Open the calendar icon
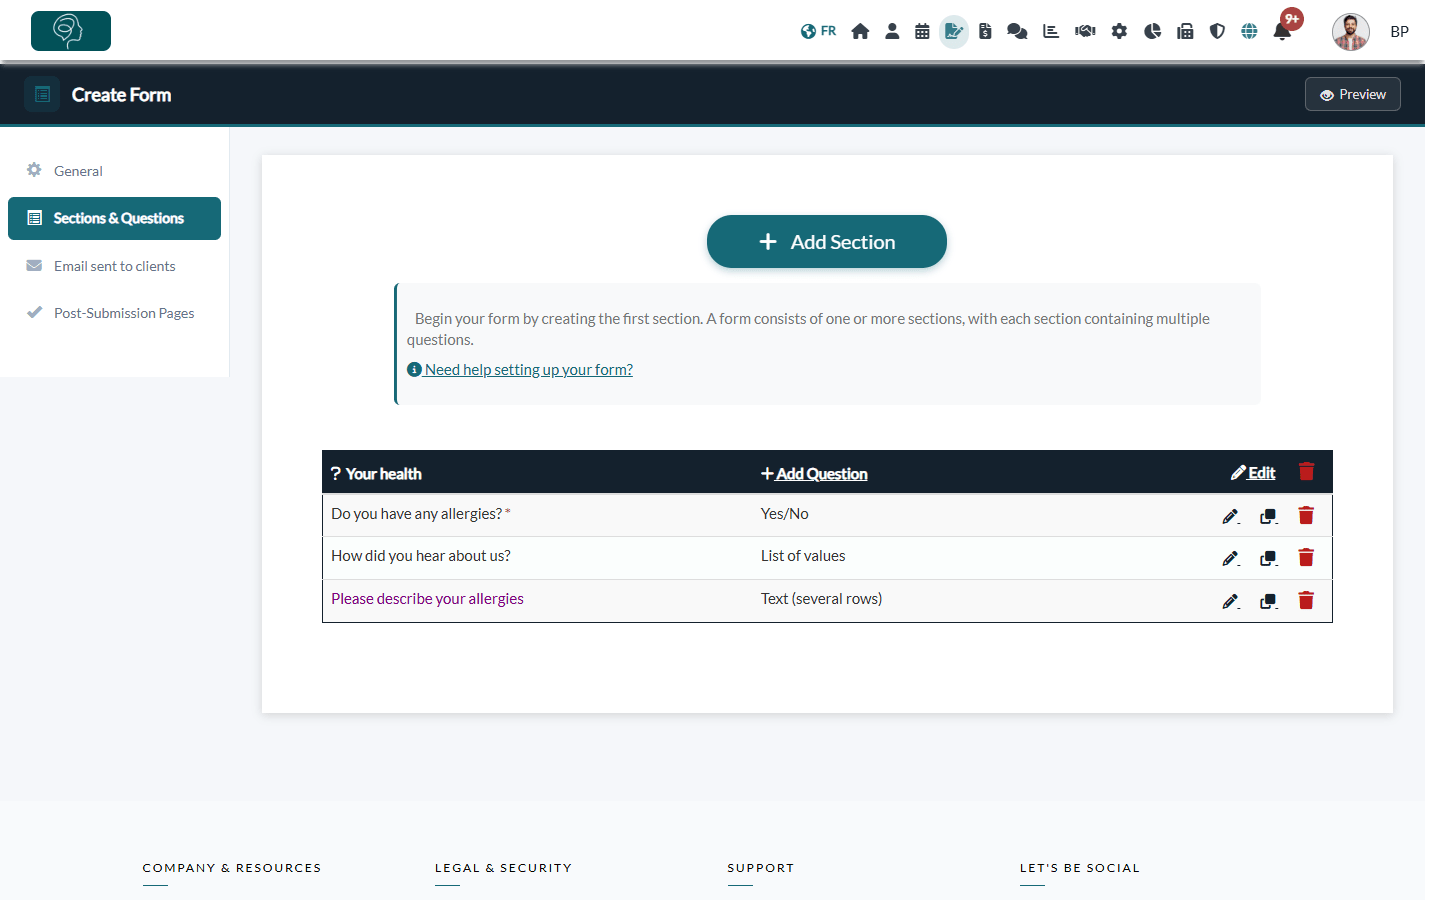1440x900 pixels. tap(922, 31)
